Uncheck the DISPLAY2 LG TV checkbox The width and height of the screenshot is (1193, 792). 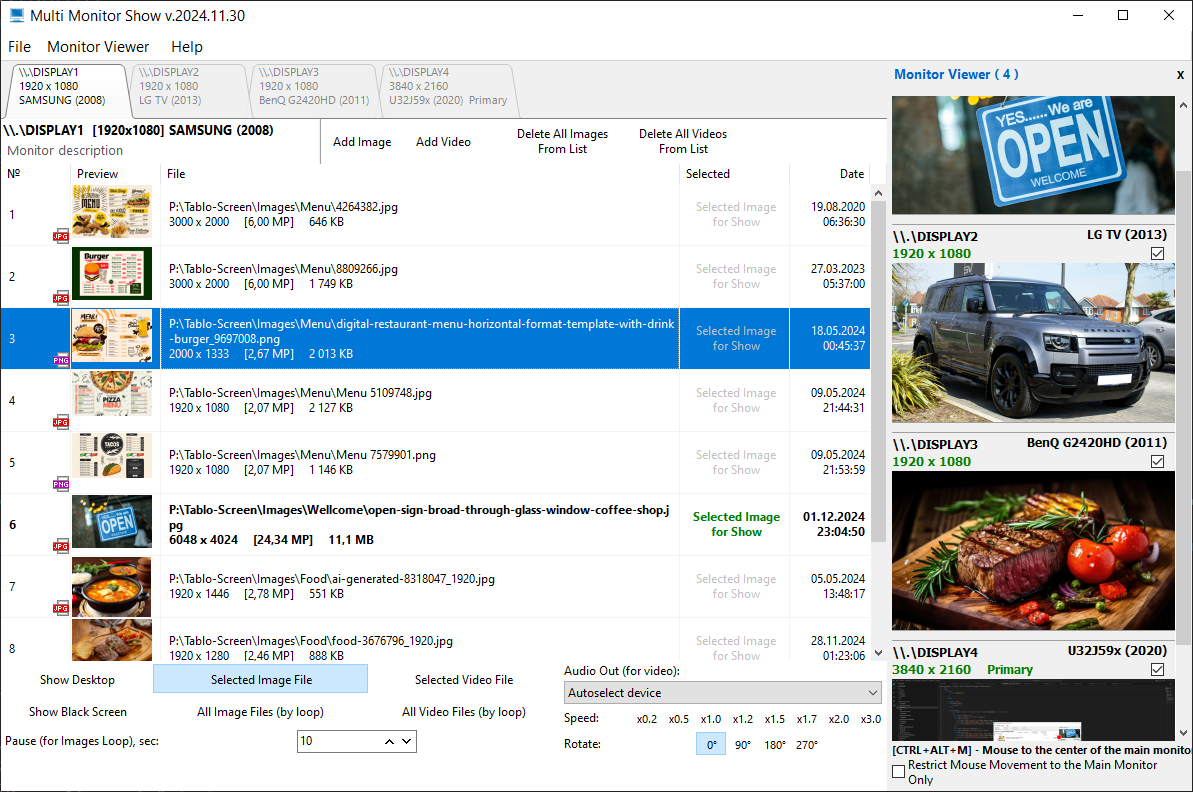point(1157,253)
